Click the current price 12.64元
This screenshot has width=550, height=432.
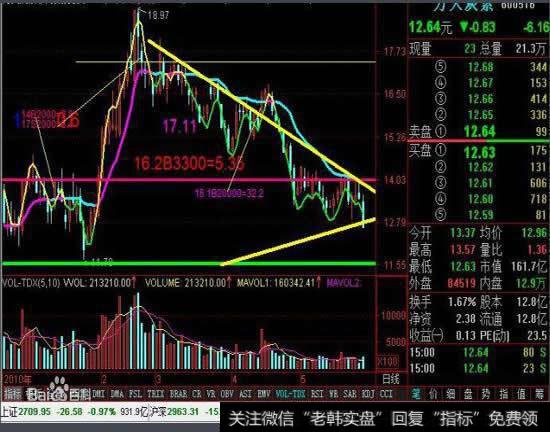click(430, 27)
